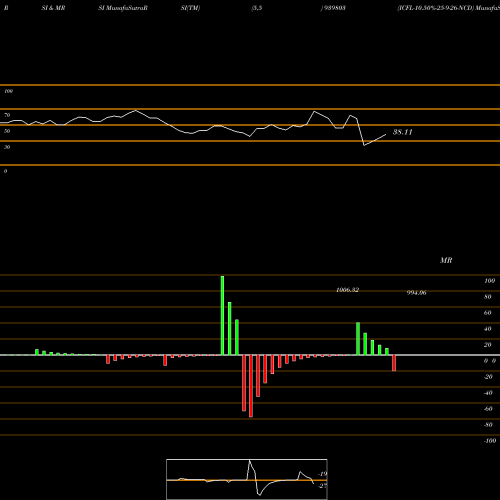Click the 80 label on the MR axis
The image size is (500, 500).
488,297
